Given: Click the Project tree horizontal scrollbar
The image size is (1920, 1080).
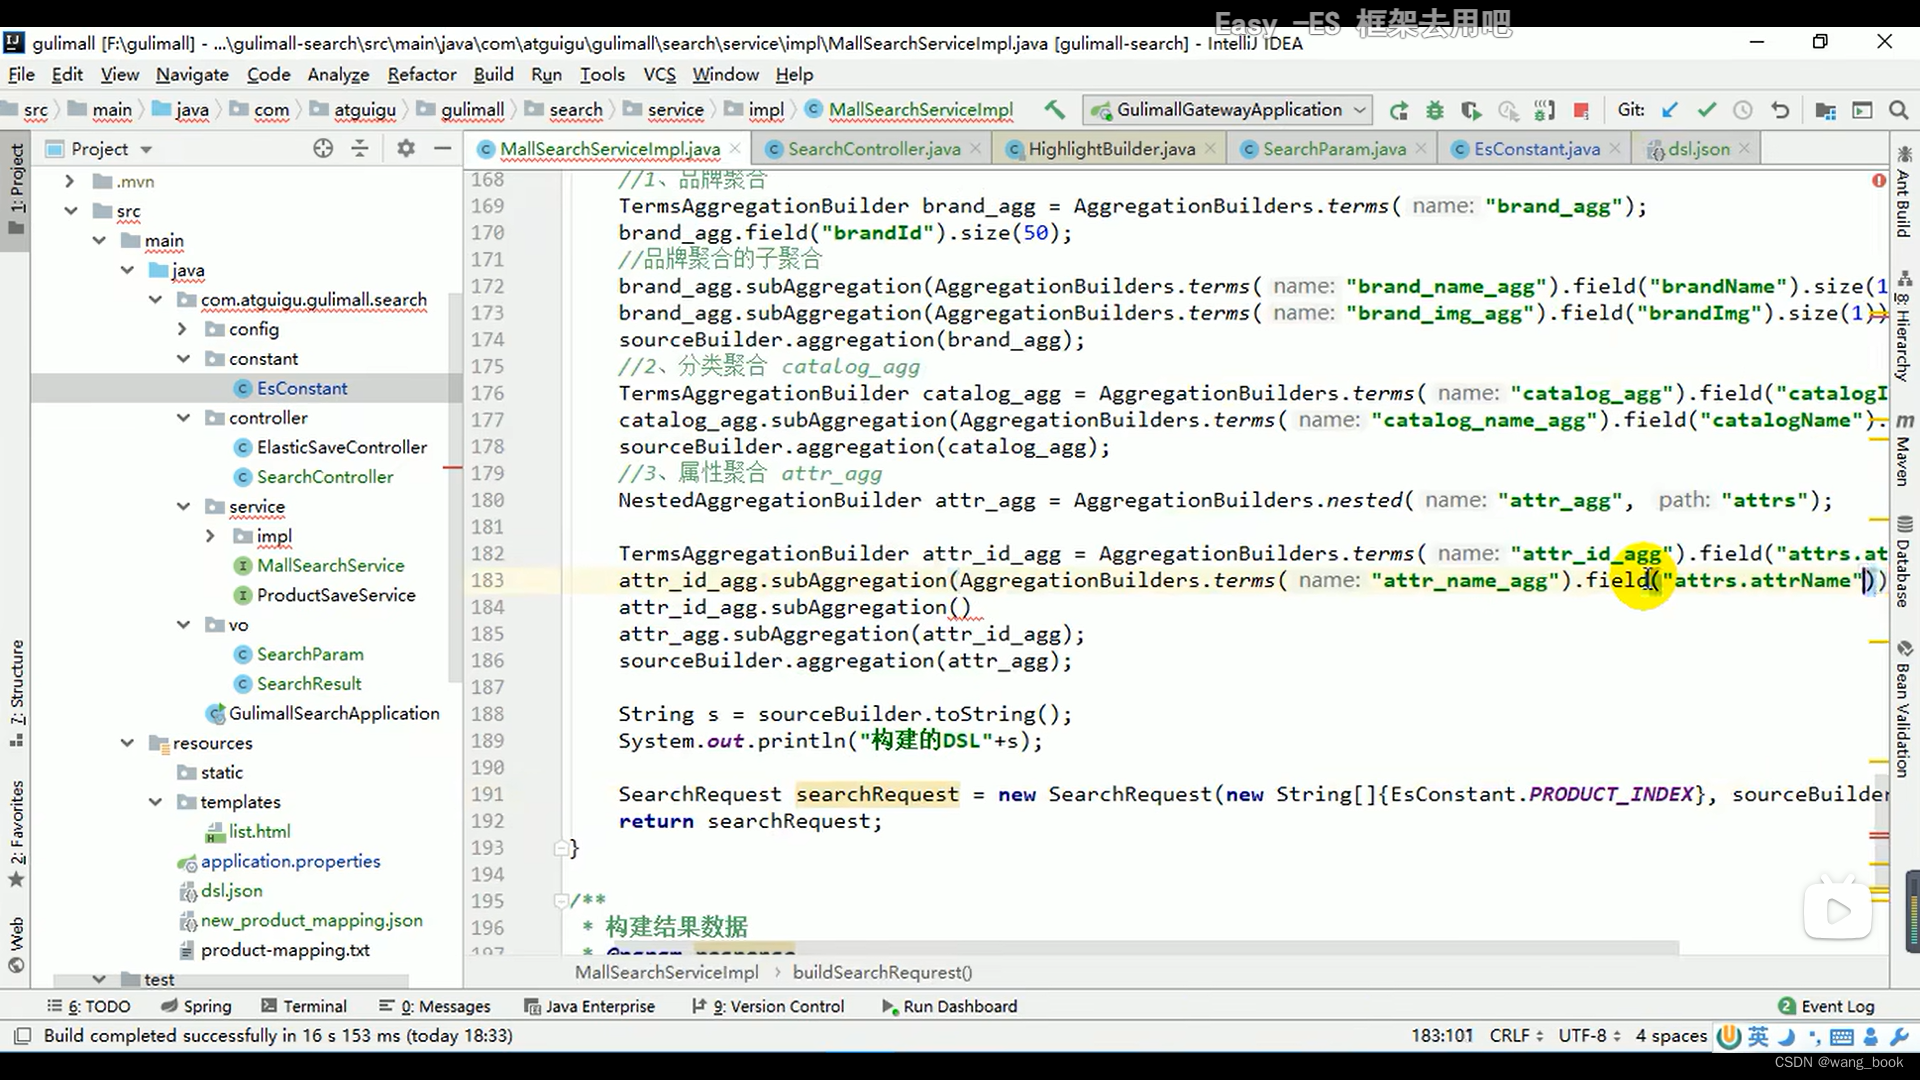Looking at the screenshot, I should pos(230,981).
